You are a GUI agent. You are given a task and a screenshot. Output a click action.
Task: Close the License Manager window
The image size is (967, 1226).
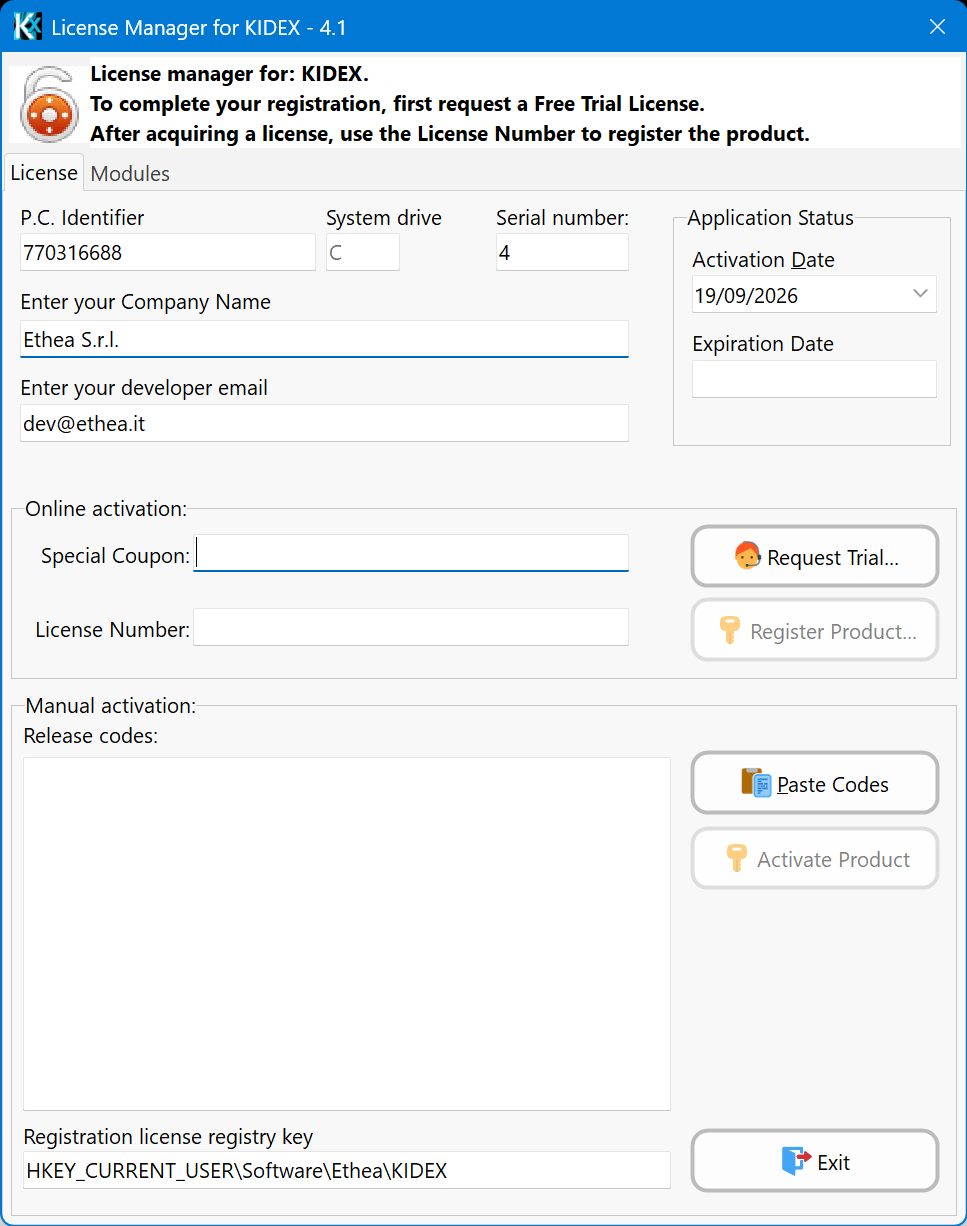pyautogui.click(x=937, y=27)
